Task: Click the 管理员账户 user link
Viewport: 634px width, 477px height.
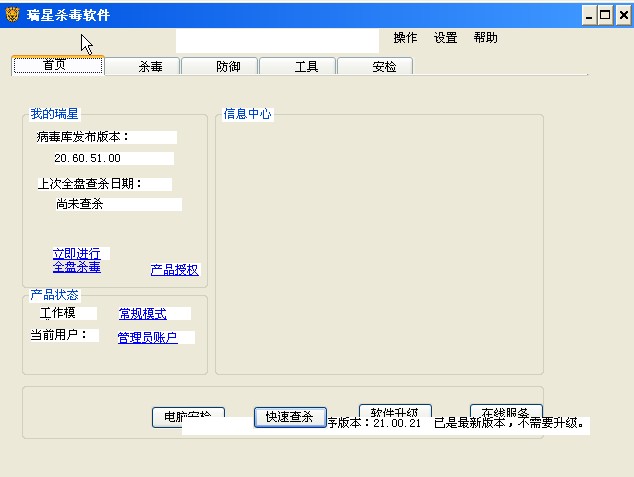Action: click(148, 337)
